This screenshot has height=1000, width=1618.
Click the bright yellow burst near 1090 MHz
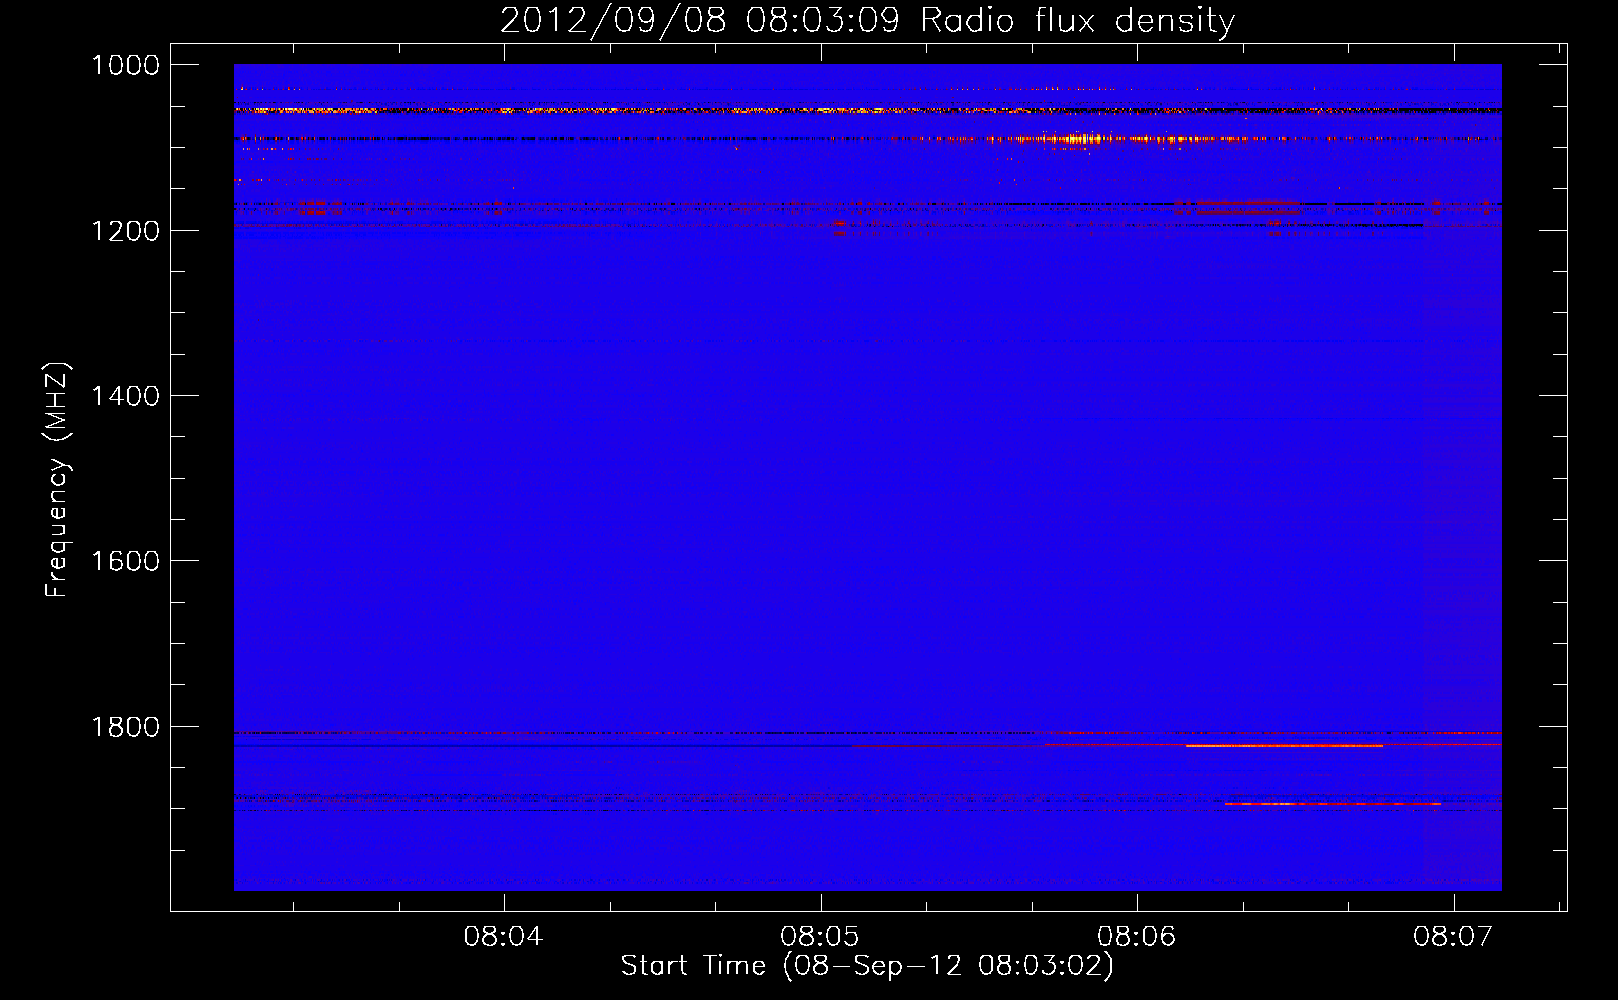(x=1085, y=140)
